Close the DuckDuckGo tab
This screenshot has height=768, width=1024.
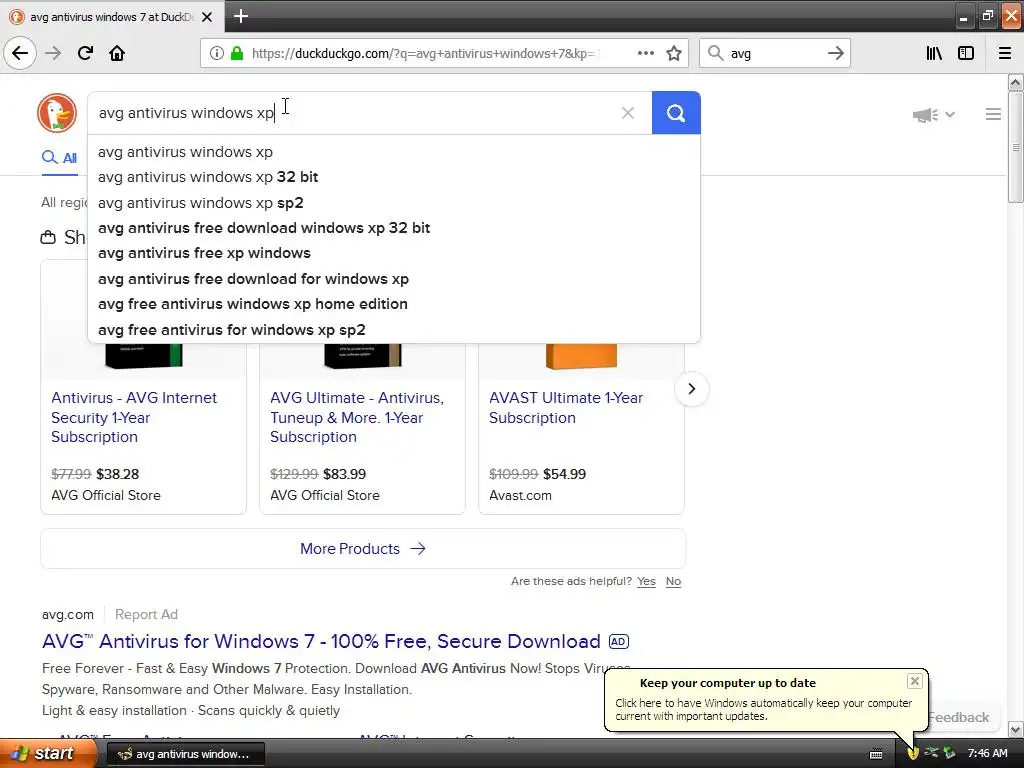pos(207,17)
